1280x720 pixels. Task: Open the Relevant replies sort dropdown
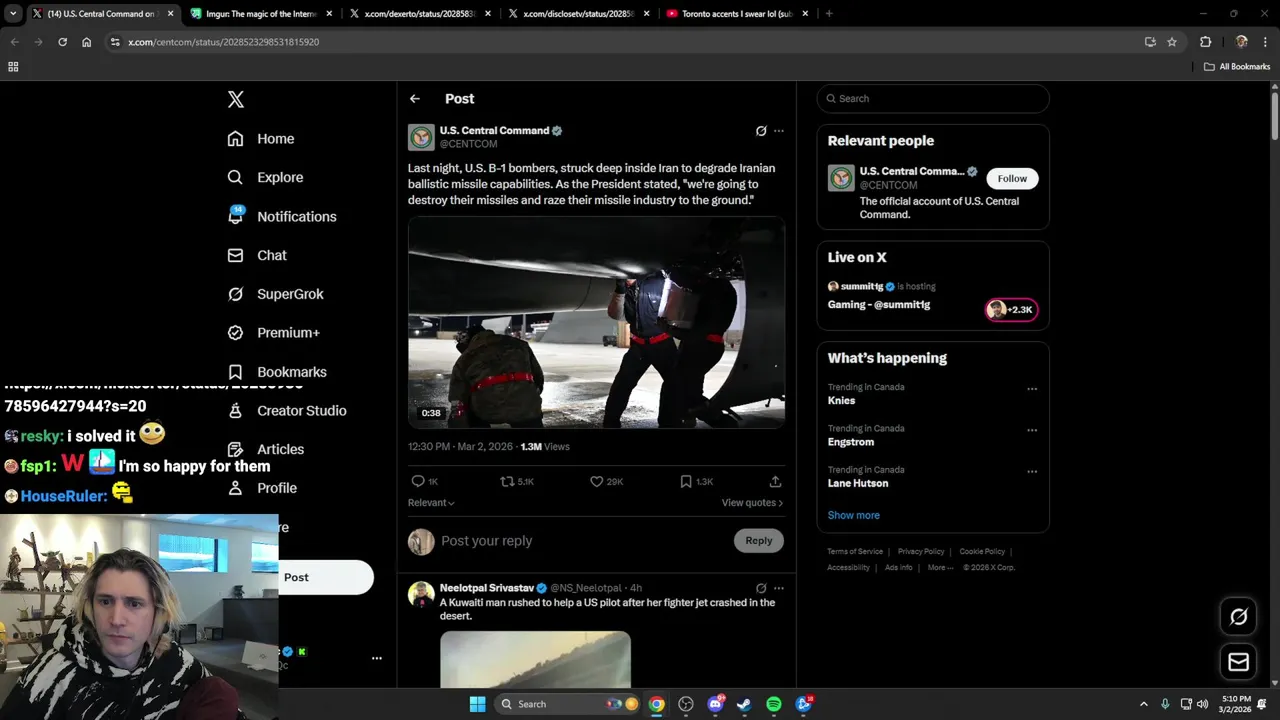(431, 503)
